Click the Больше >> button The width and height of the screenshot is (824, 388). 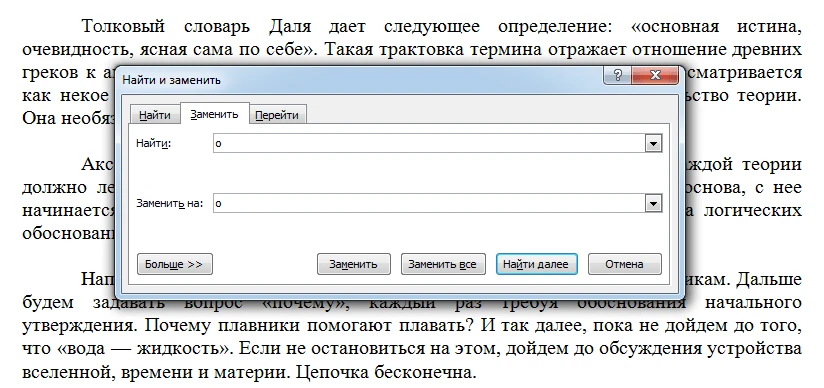point(174,264)
